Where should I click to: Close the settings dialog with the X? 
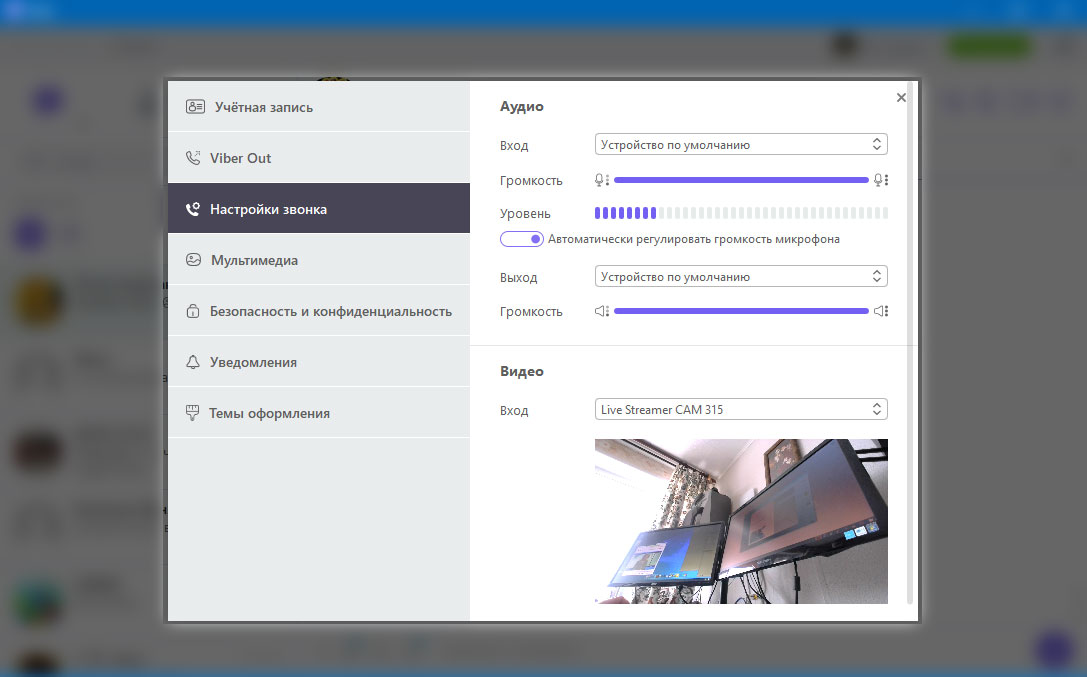tap(901, 98)
